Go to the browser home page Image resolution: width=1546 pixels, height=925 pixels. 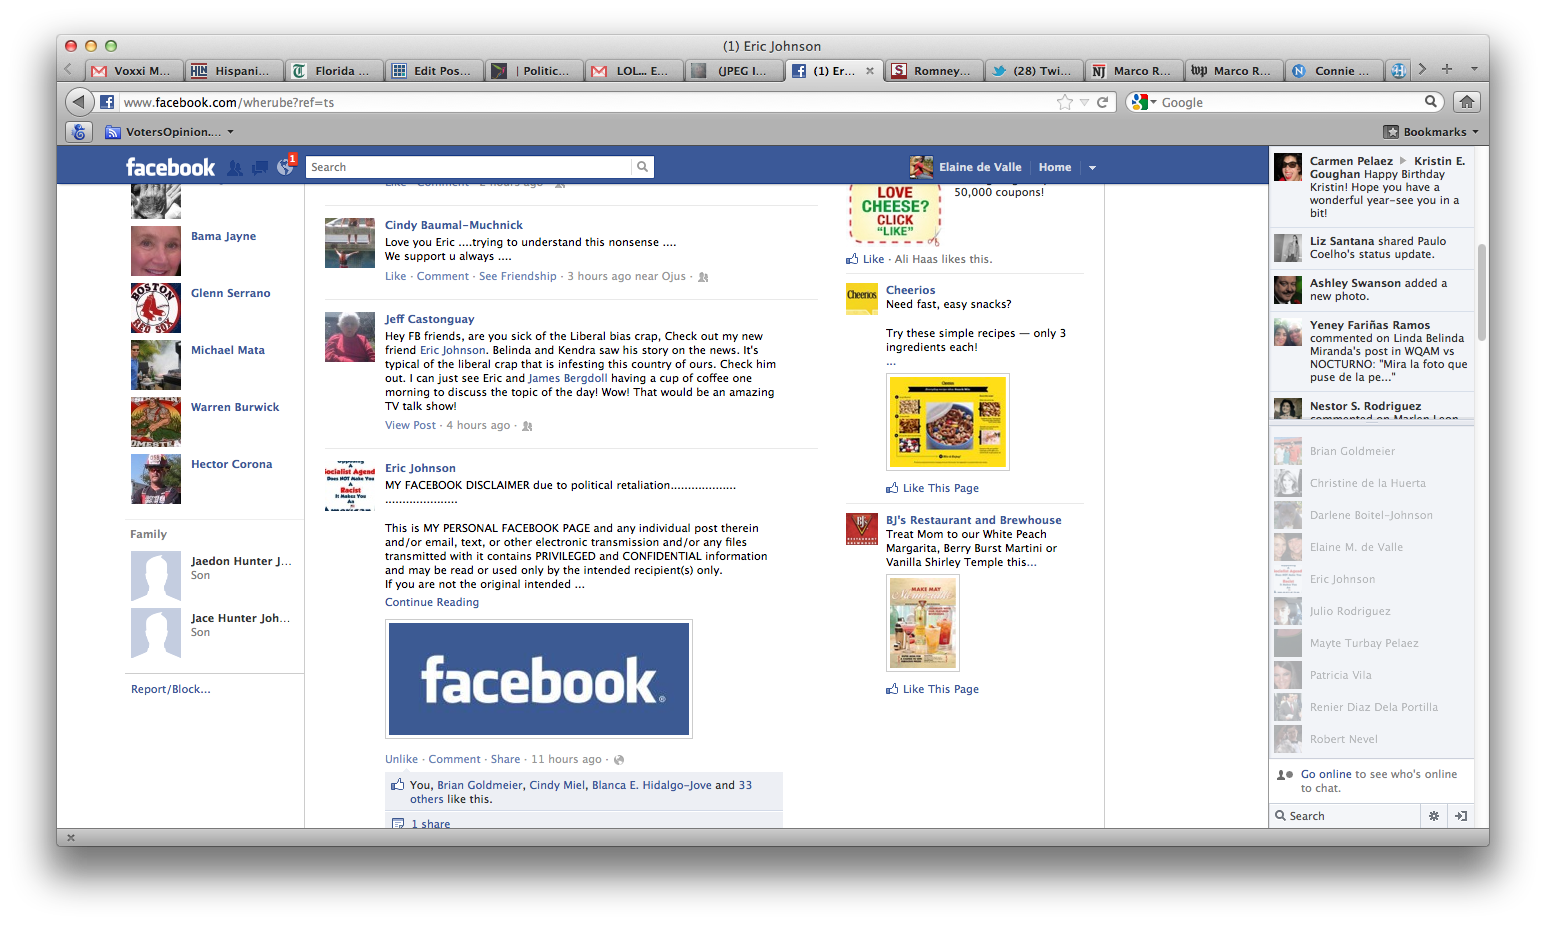coord(1466,102)
